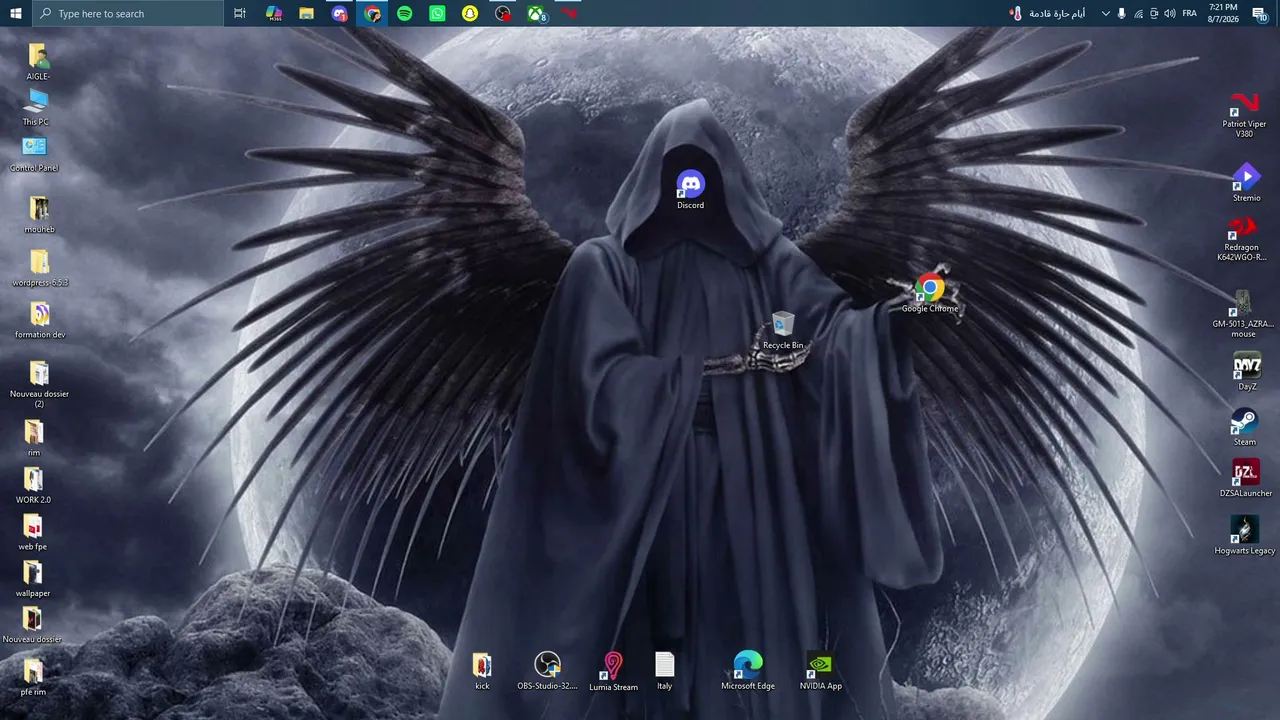Open the notification Action Center
The height and width of the screenshot is (720, 1280).
coord(1260,13)
